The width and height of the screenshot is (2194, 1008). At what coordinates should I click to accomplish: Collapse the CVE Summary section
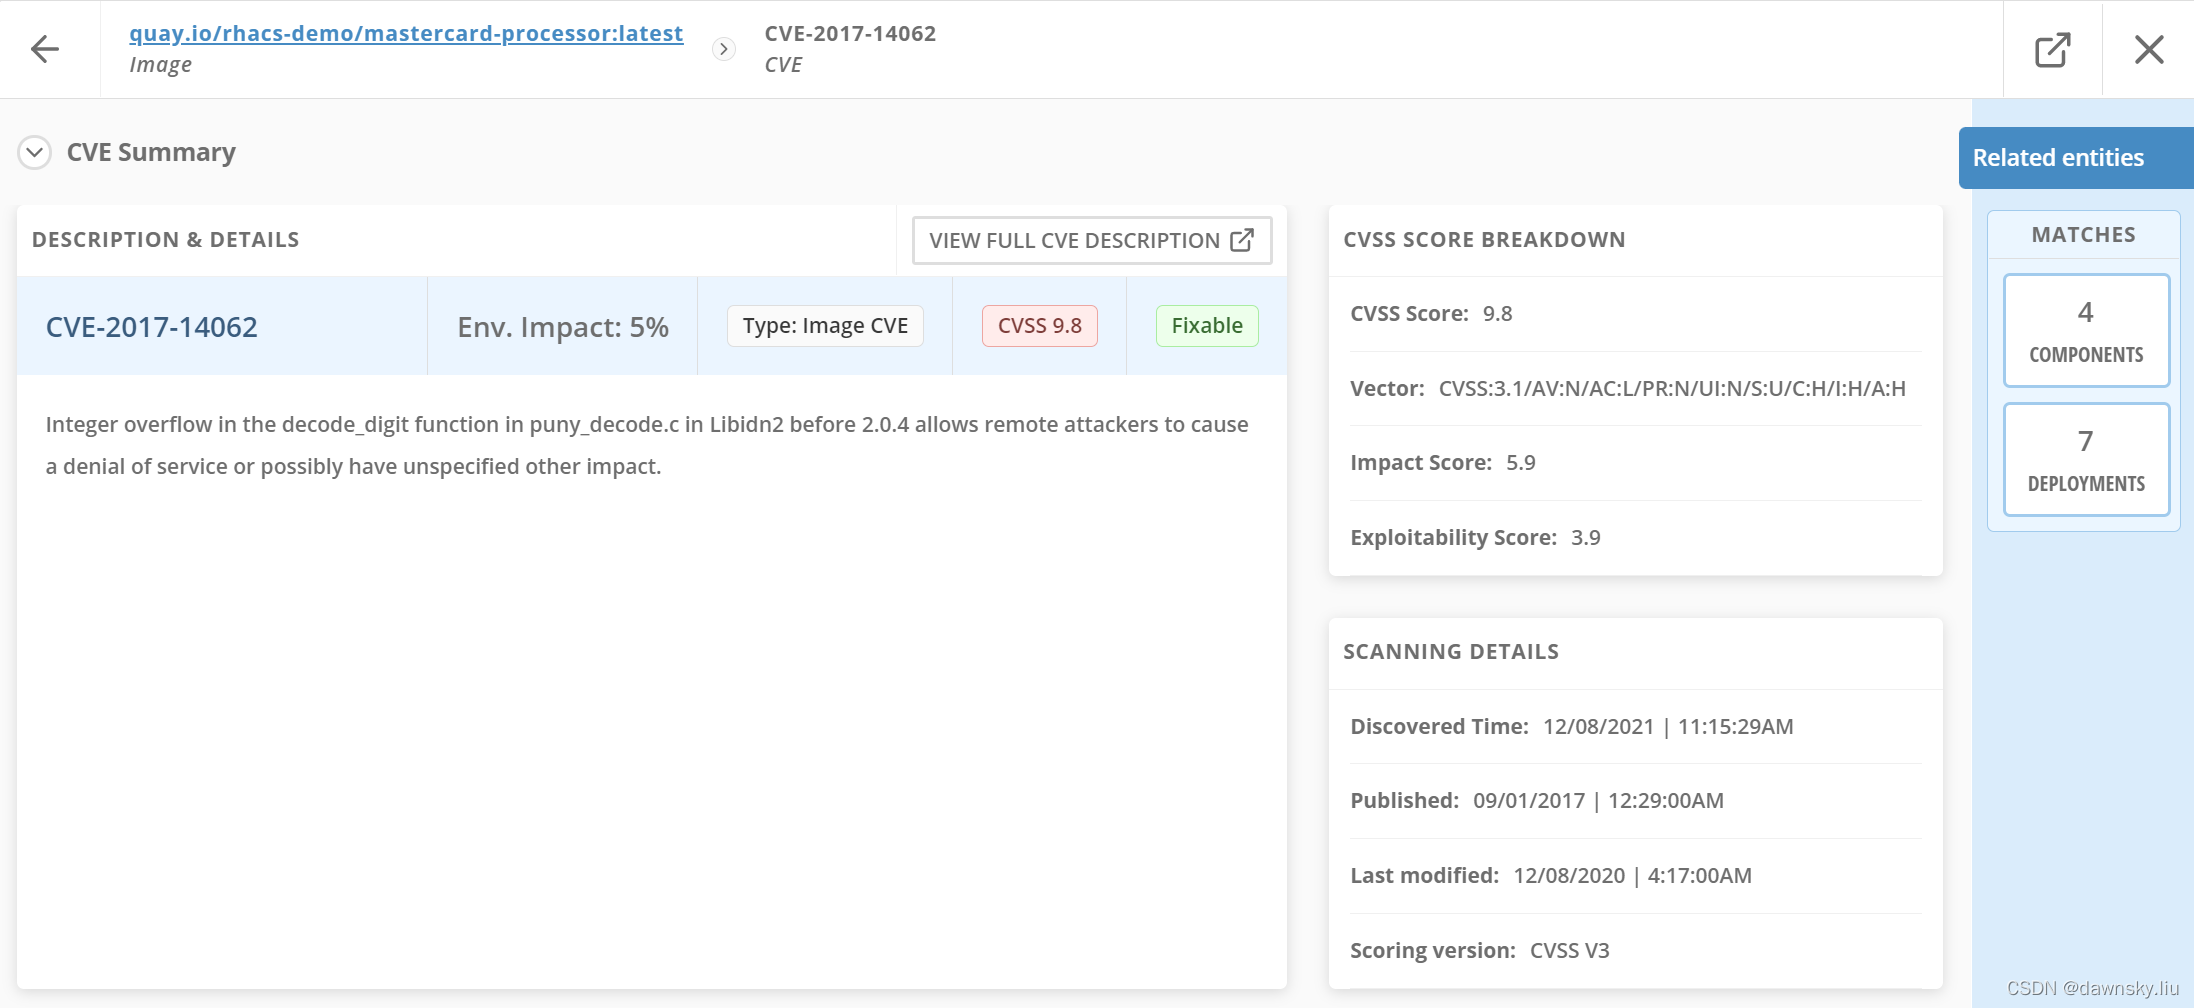(35, 153)
